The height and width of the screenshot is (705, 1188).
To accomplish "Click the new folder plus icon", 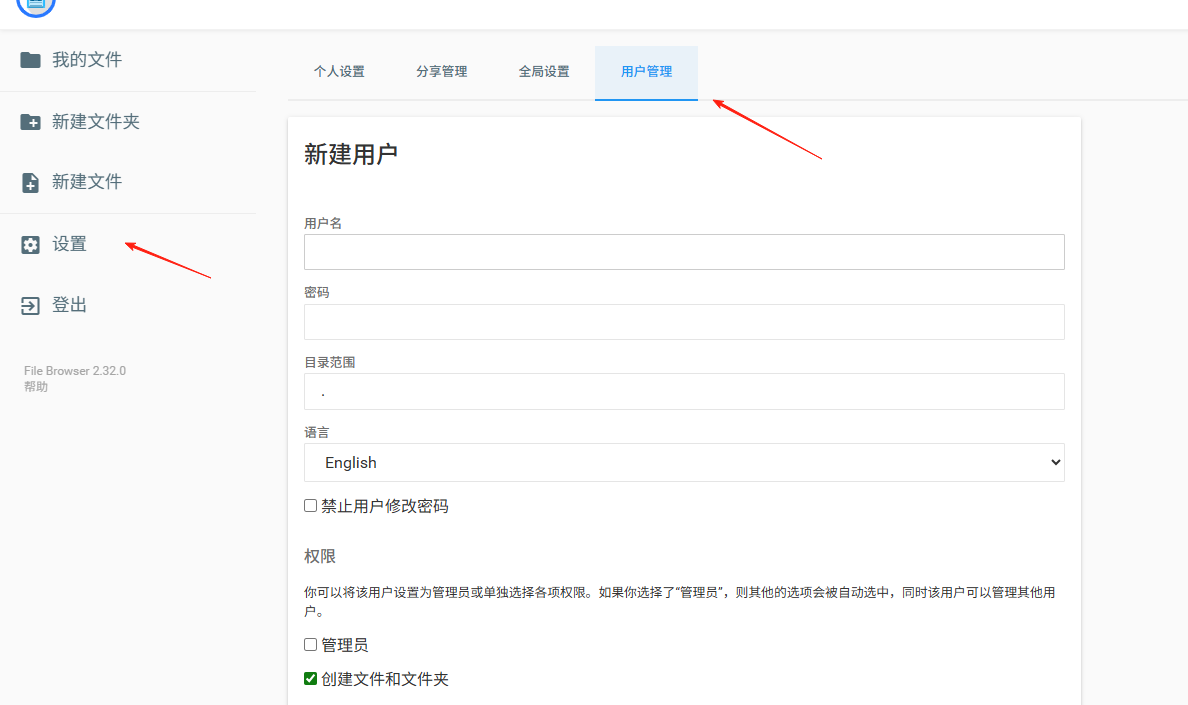I will (30, 121).
